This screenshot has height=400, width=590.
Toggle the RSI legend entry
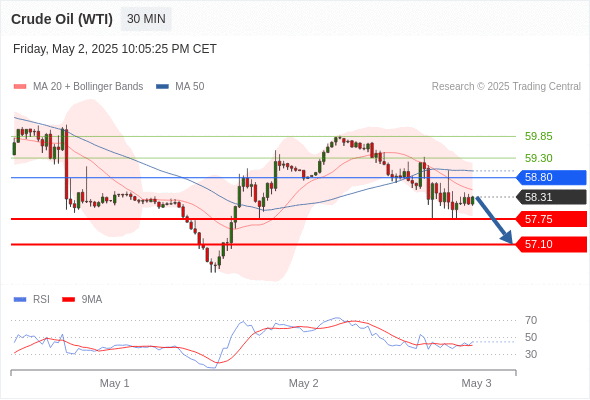32,300
